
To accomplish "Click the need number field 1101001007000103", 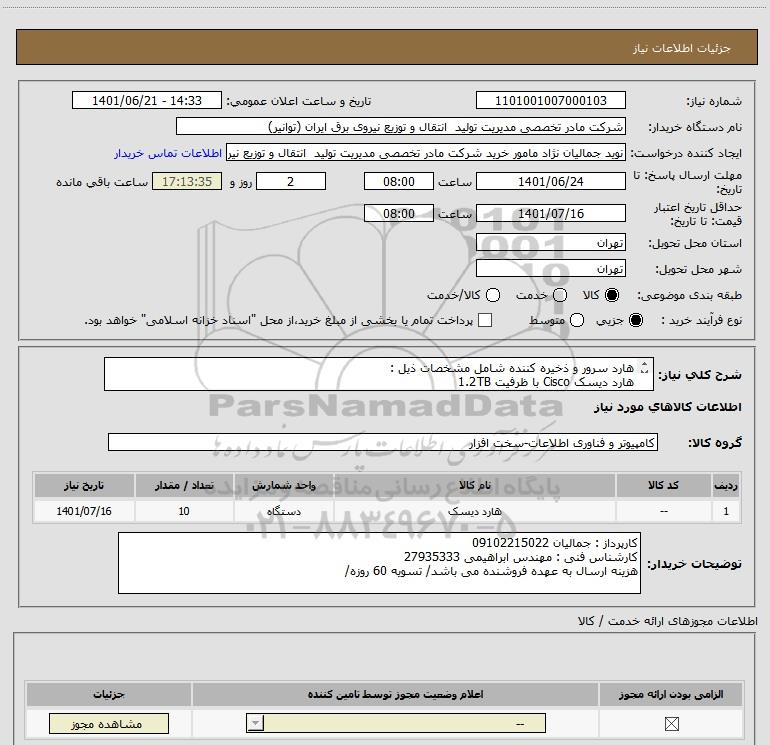I will pyautogui.click(x=550, y=100).
